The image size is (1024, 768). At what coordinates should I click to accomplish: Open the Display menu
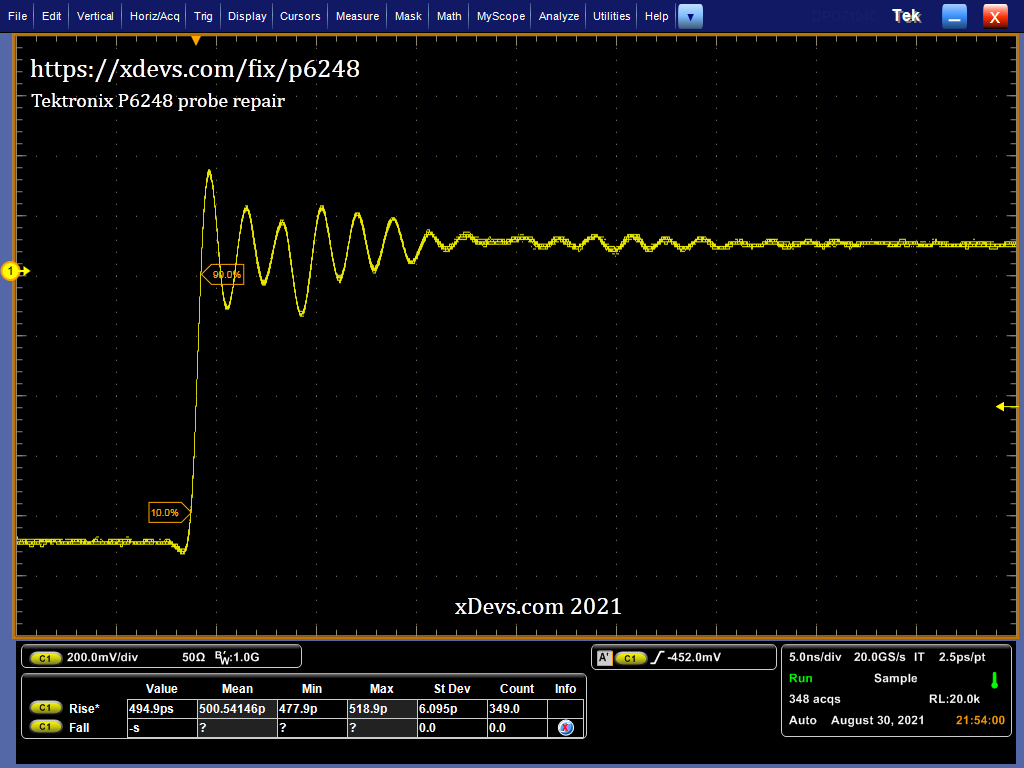[x=247, y=16]
